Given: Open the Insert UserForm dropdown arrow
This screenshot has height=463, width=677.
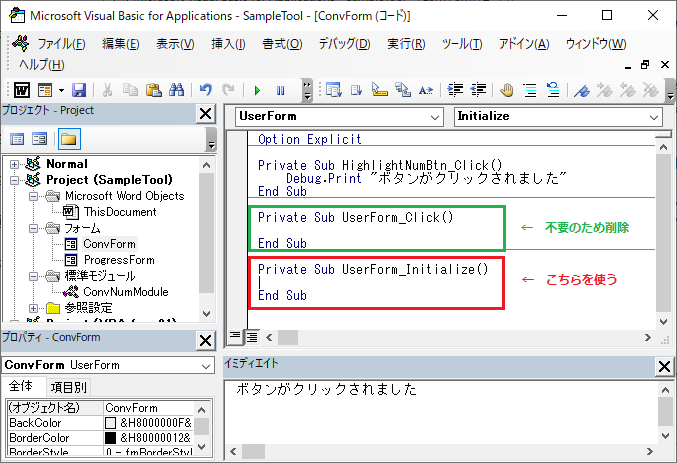Looking at the screenshot, I should (x=61, y=90).
